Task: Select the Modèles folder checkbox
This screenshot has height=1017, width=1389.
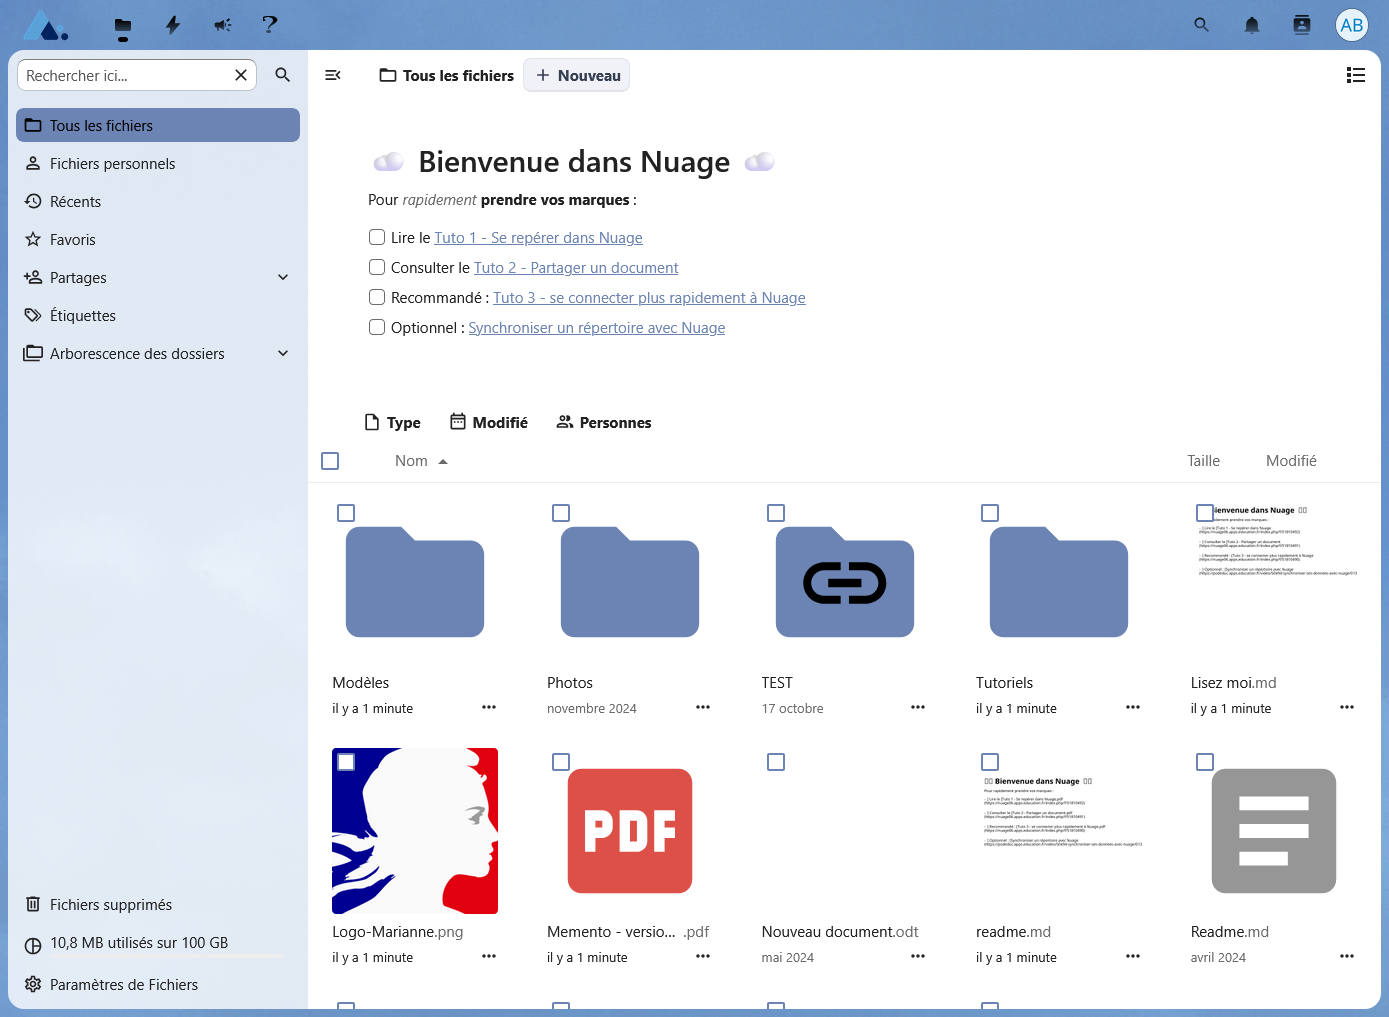Action: 346,513
